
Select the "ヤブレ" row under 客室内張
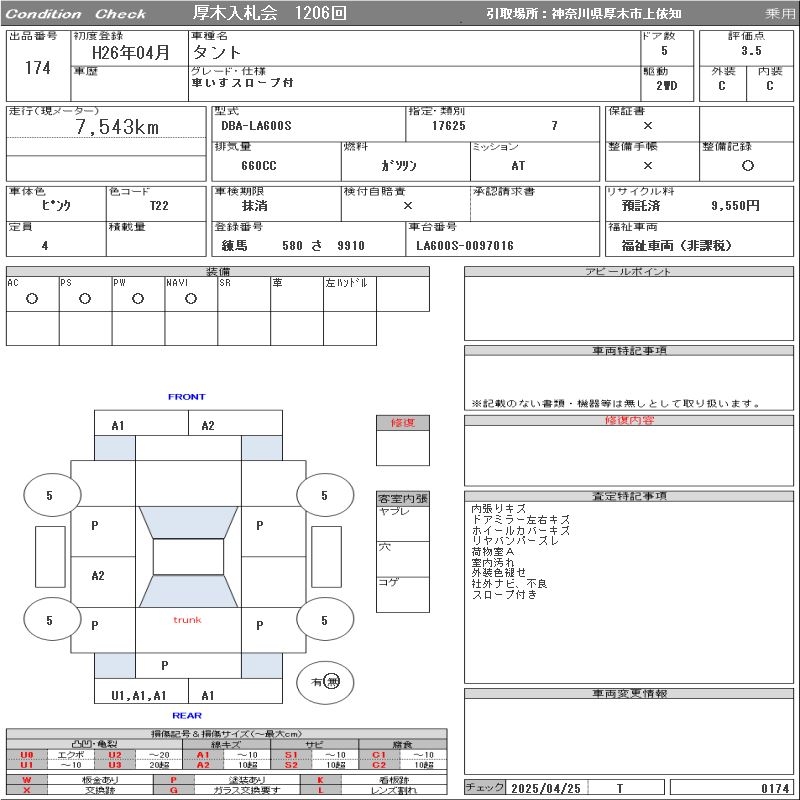click(403, 523)
